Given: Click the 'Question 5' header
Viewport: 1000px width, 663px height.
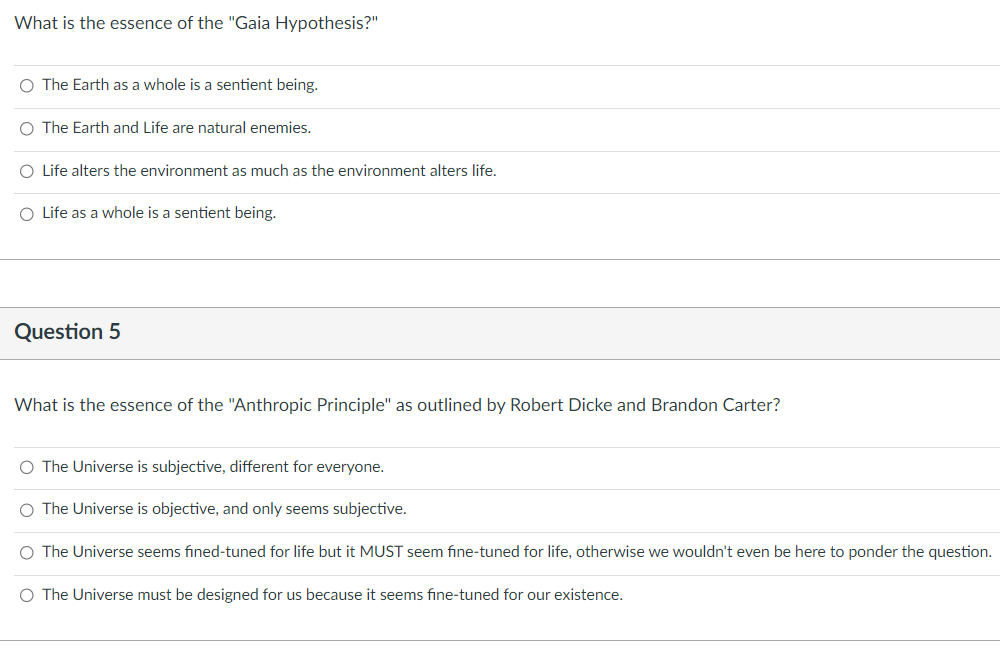Looking at the screenshot, I should tap(67, 332).
